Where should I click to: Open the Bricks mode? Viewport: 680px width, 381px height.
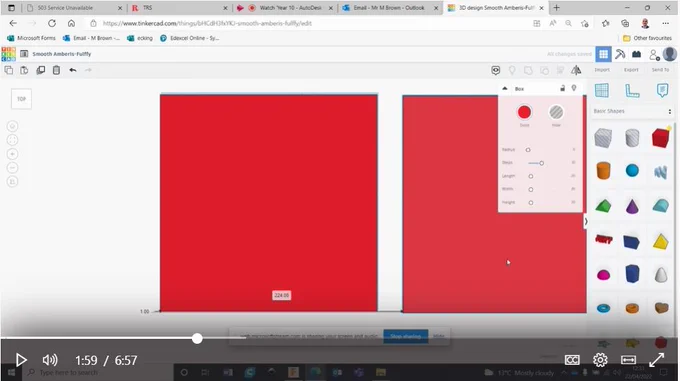click(636, 54)
